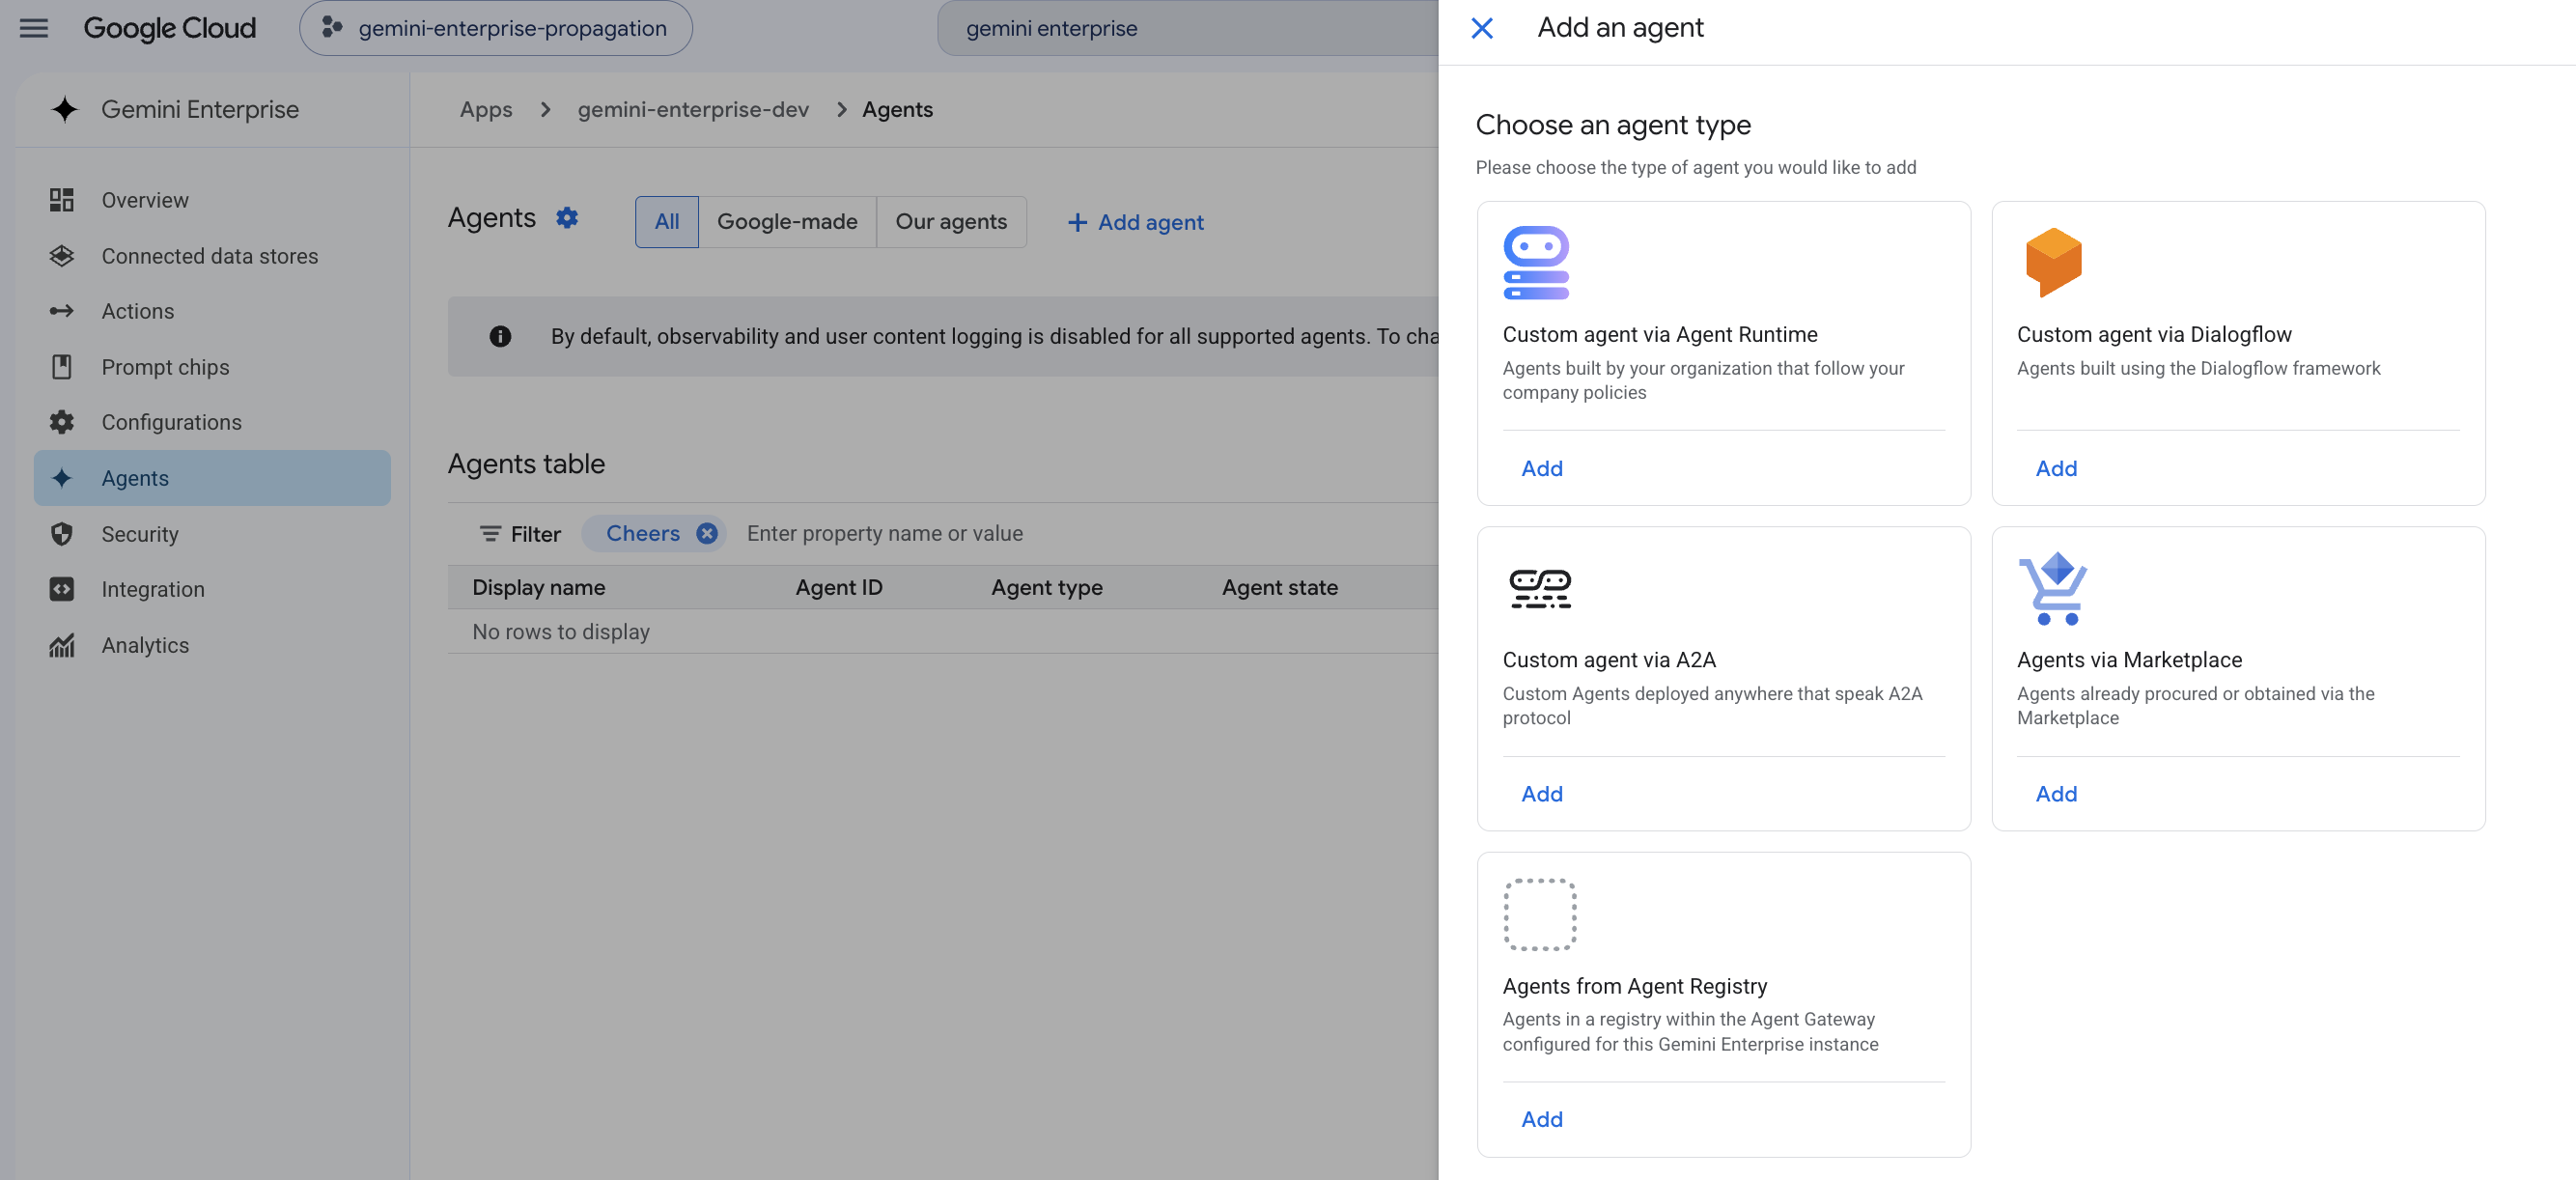Click the Agent ID column header
The height and width of the screenshot is (1180, 2576).
pyautogui.click(x=839, y=587)
